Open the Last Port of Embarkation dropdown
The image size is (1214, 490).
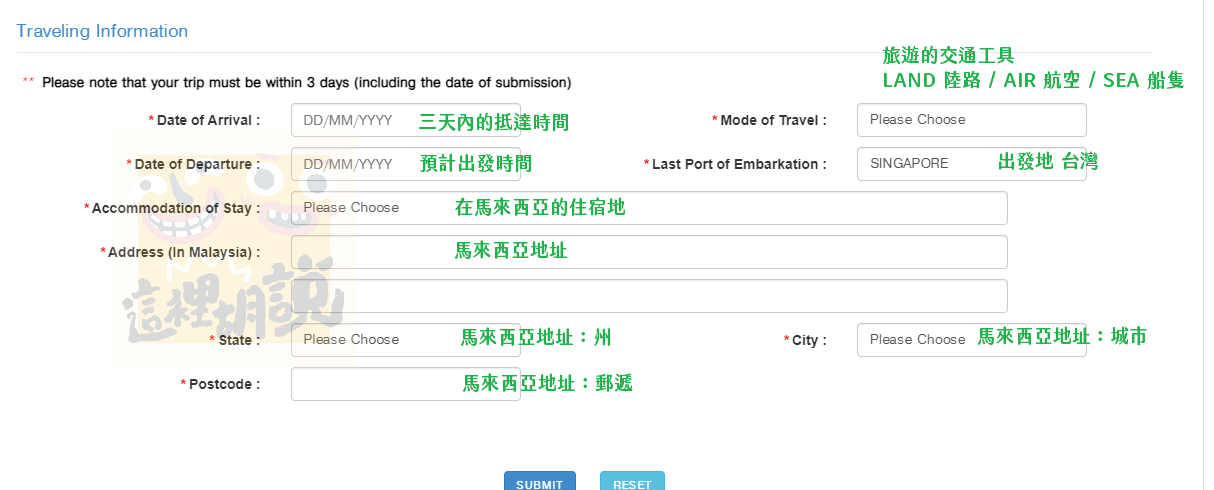coord(971,164)
